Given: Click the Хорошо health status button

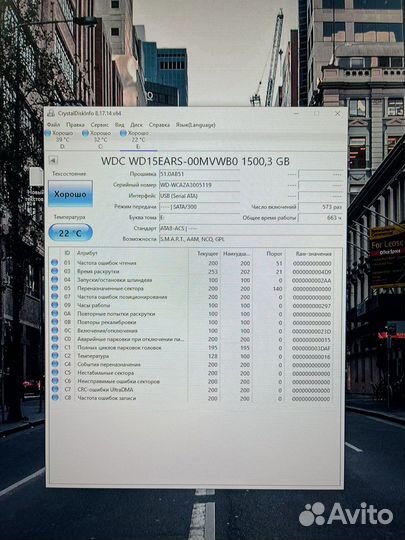Looking at the screenshot, I should [70, 194].
